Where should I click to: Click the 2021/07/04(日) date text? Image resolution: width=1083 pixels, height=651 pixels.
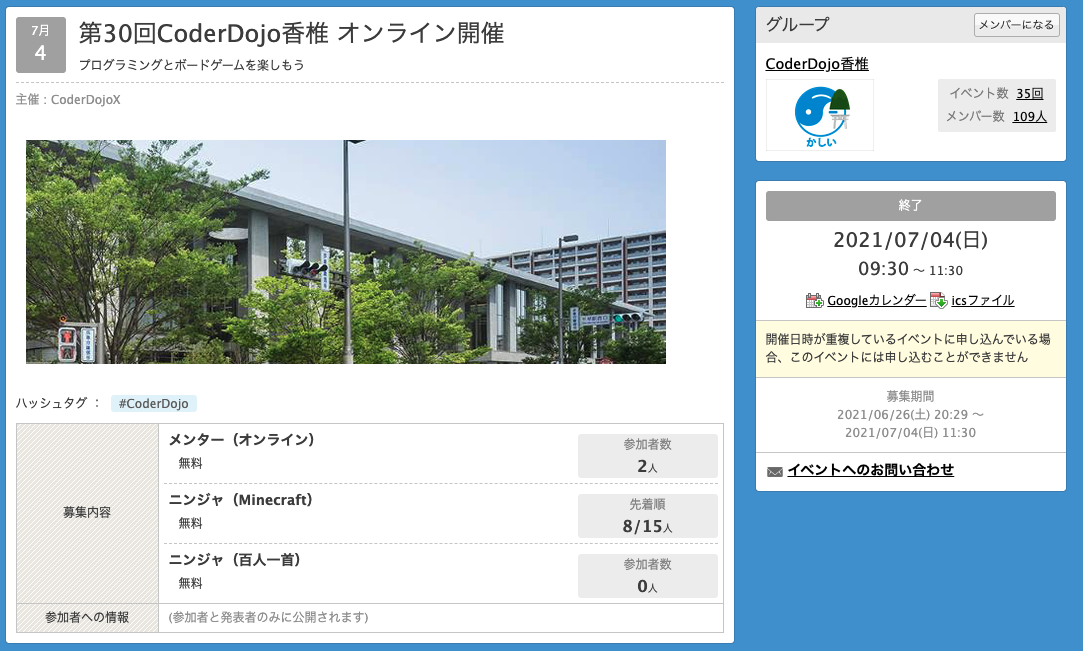pos(910,240)
